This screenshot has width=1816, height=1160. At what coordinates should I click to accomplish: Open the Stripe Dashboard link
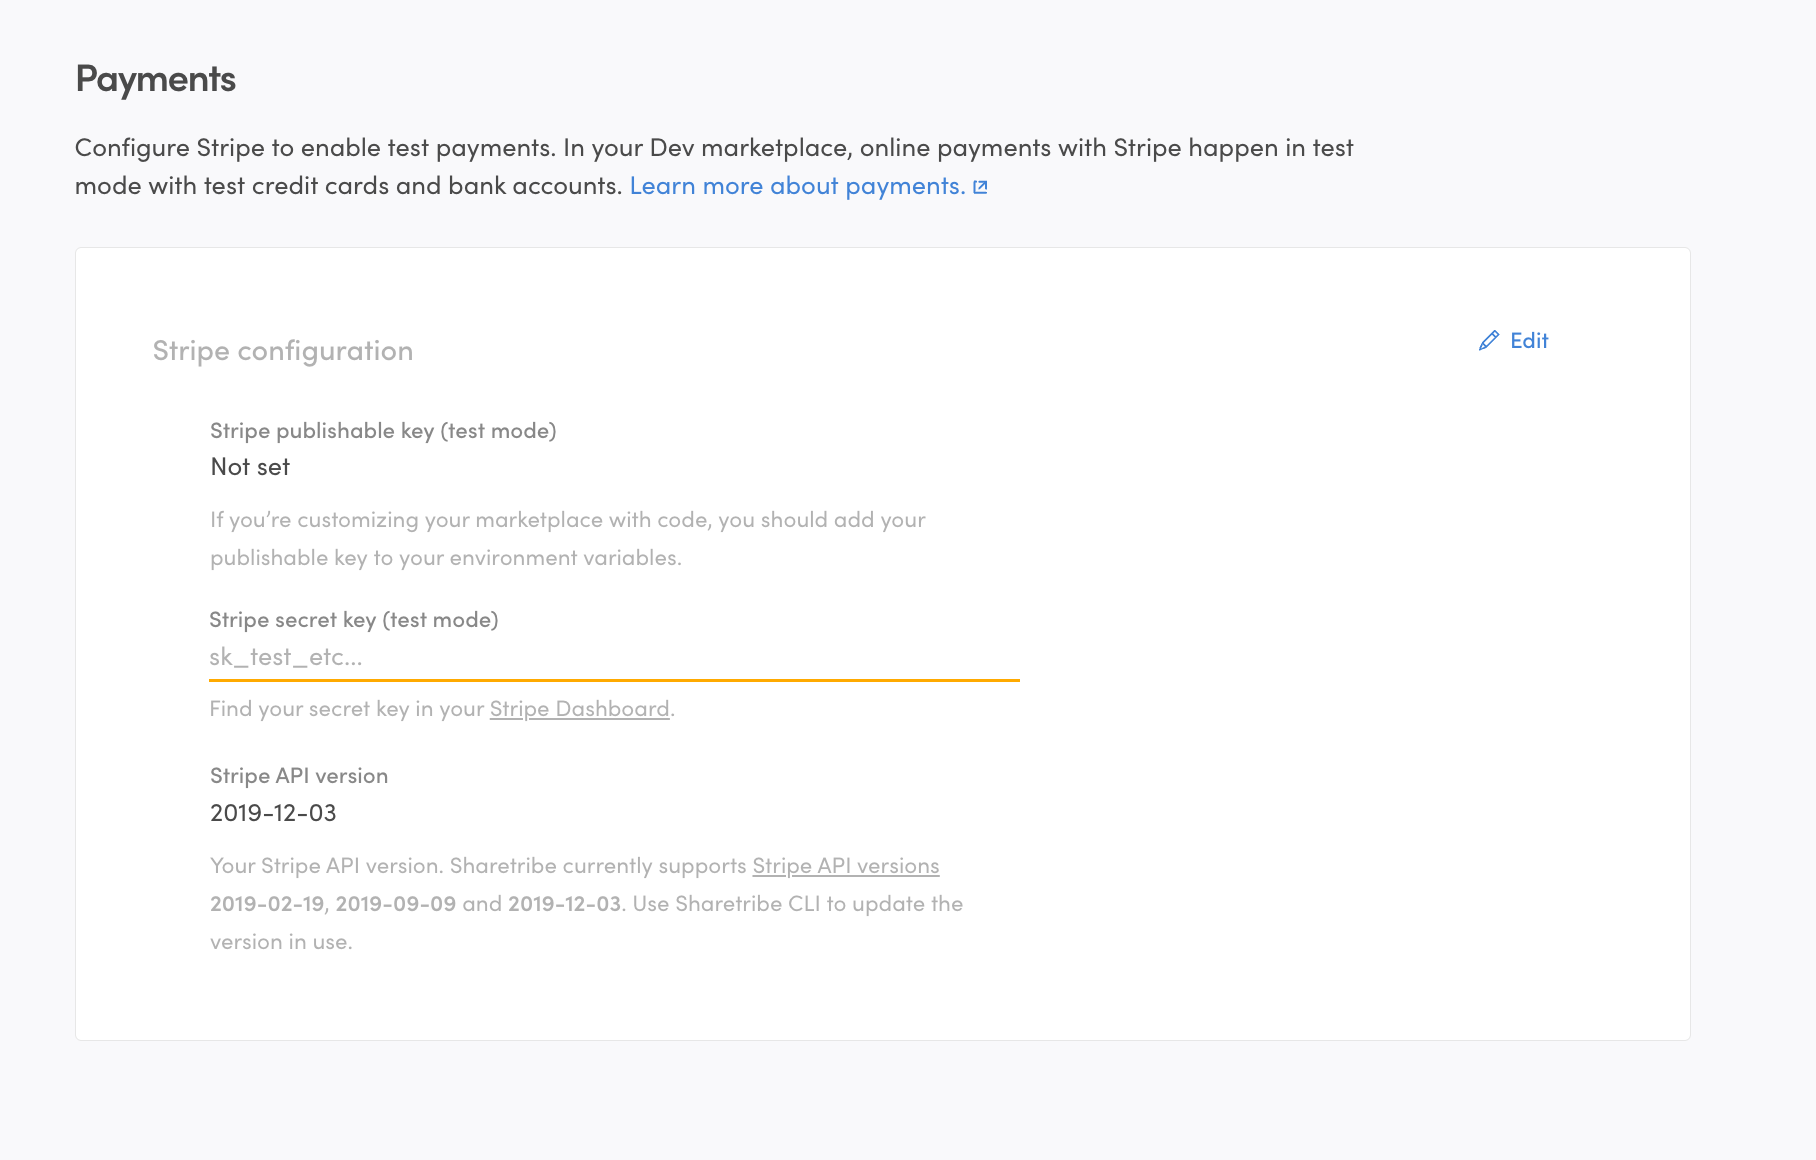coord(579,708)
